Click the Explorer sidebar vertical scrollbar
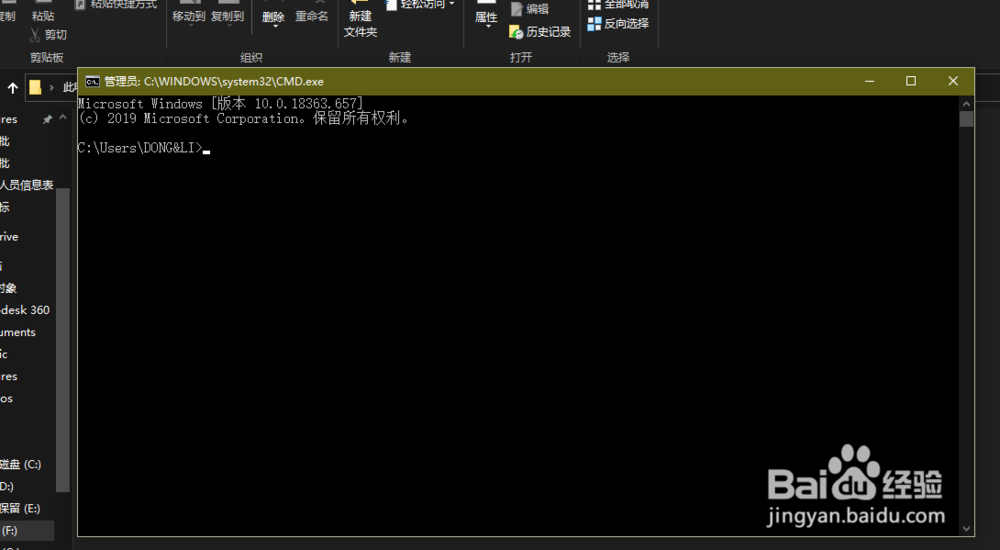This screenshot has width=1000, height=550. (x=62, y=339)
